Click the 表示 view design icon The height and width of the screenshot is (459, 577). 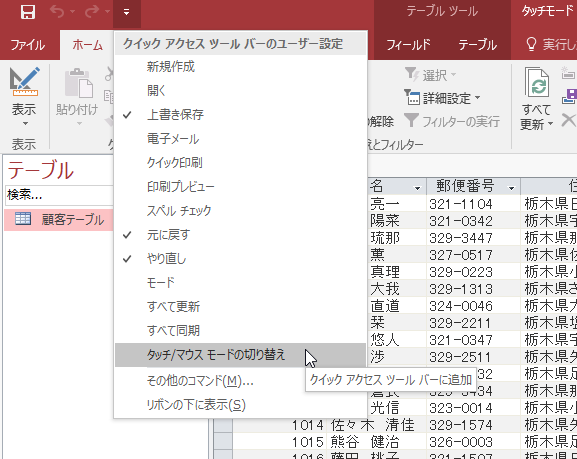(24, 82)
